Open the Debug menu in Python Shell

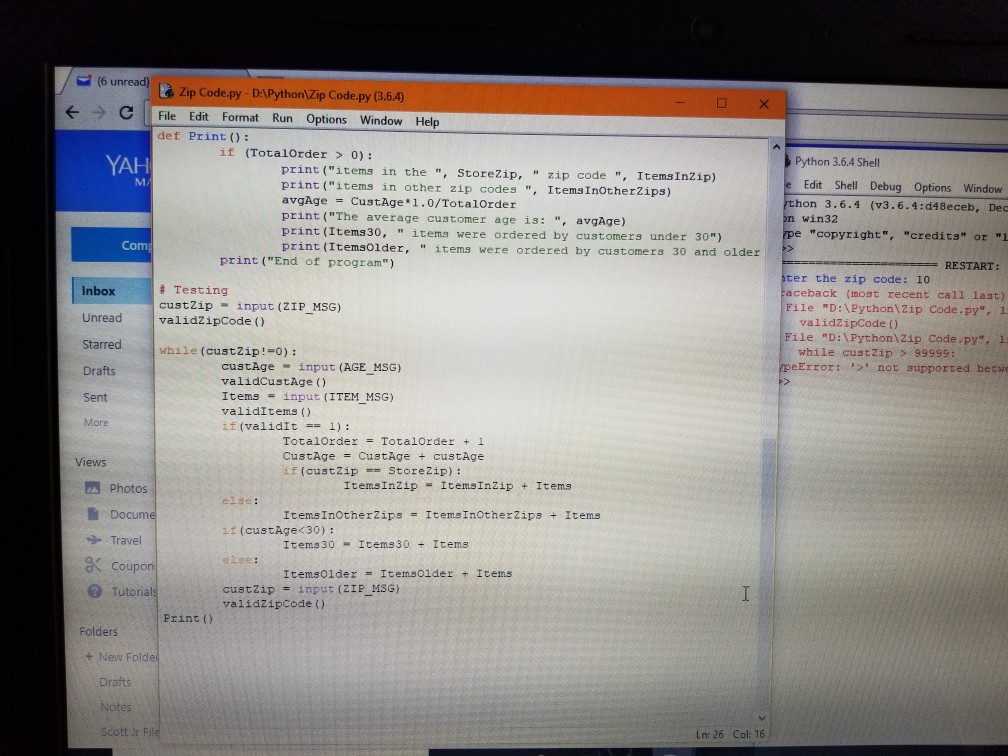[x=886, y=186]
